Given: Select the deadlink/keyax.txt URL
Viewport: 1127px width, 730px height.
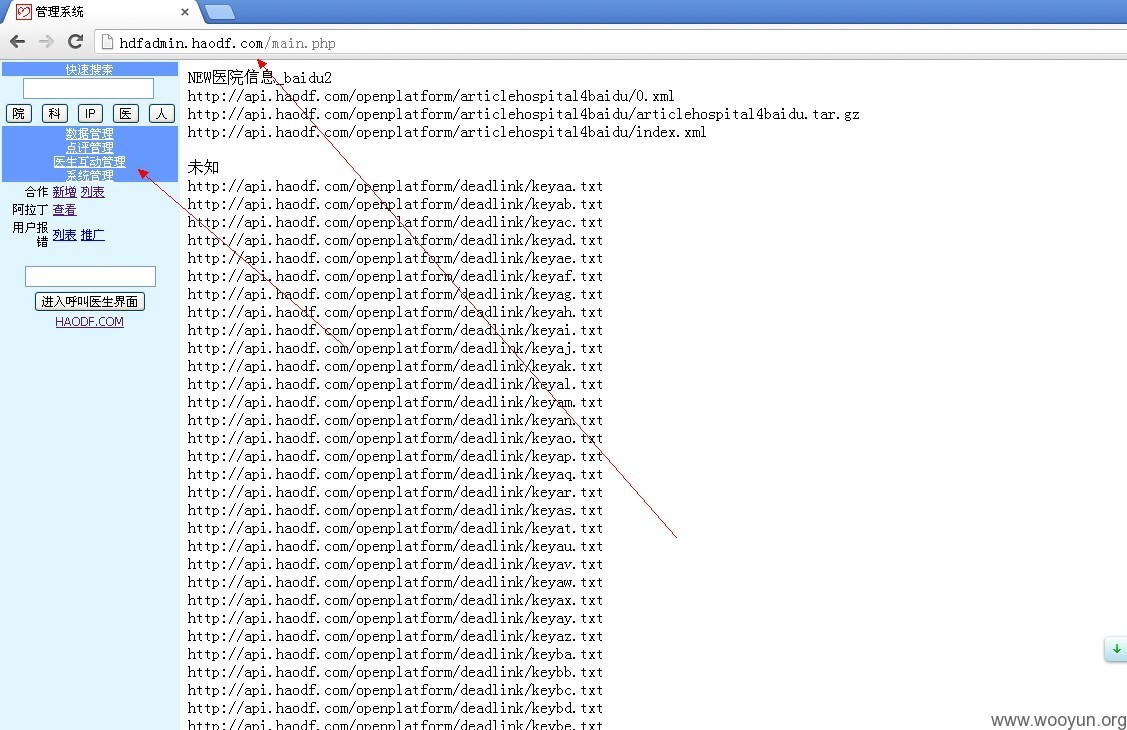Looking at the screenshot, I should click(395, 600).
